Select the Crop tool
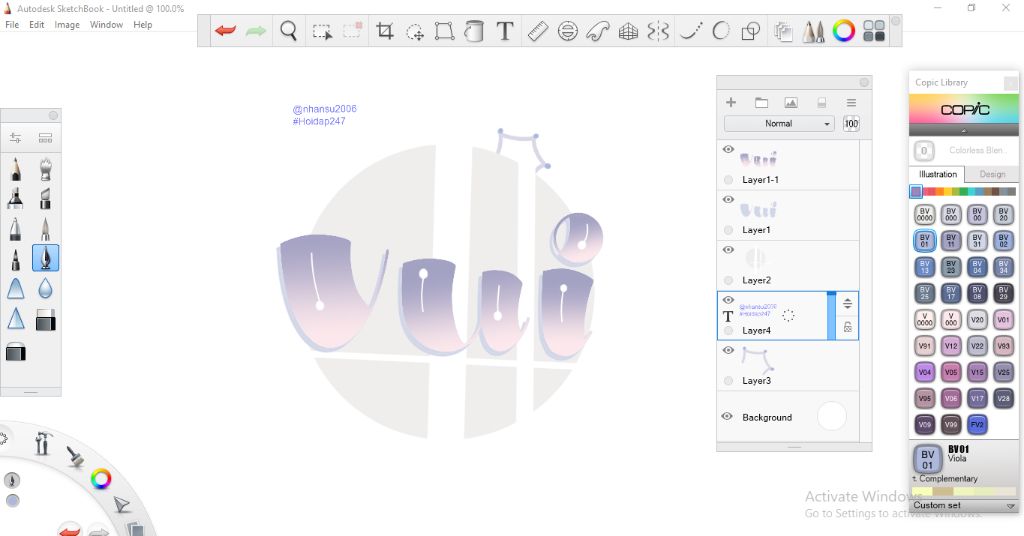The height and width of the screenshot is (536, 1024). (385, 31)
